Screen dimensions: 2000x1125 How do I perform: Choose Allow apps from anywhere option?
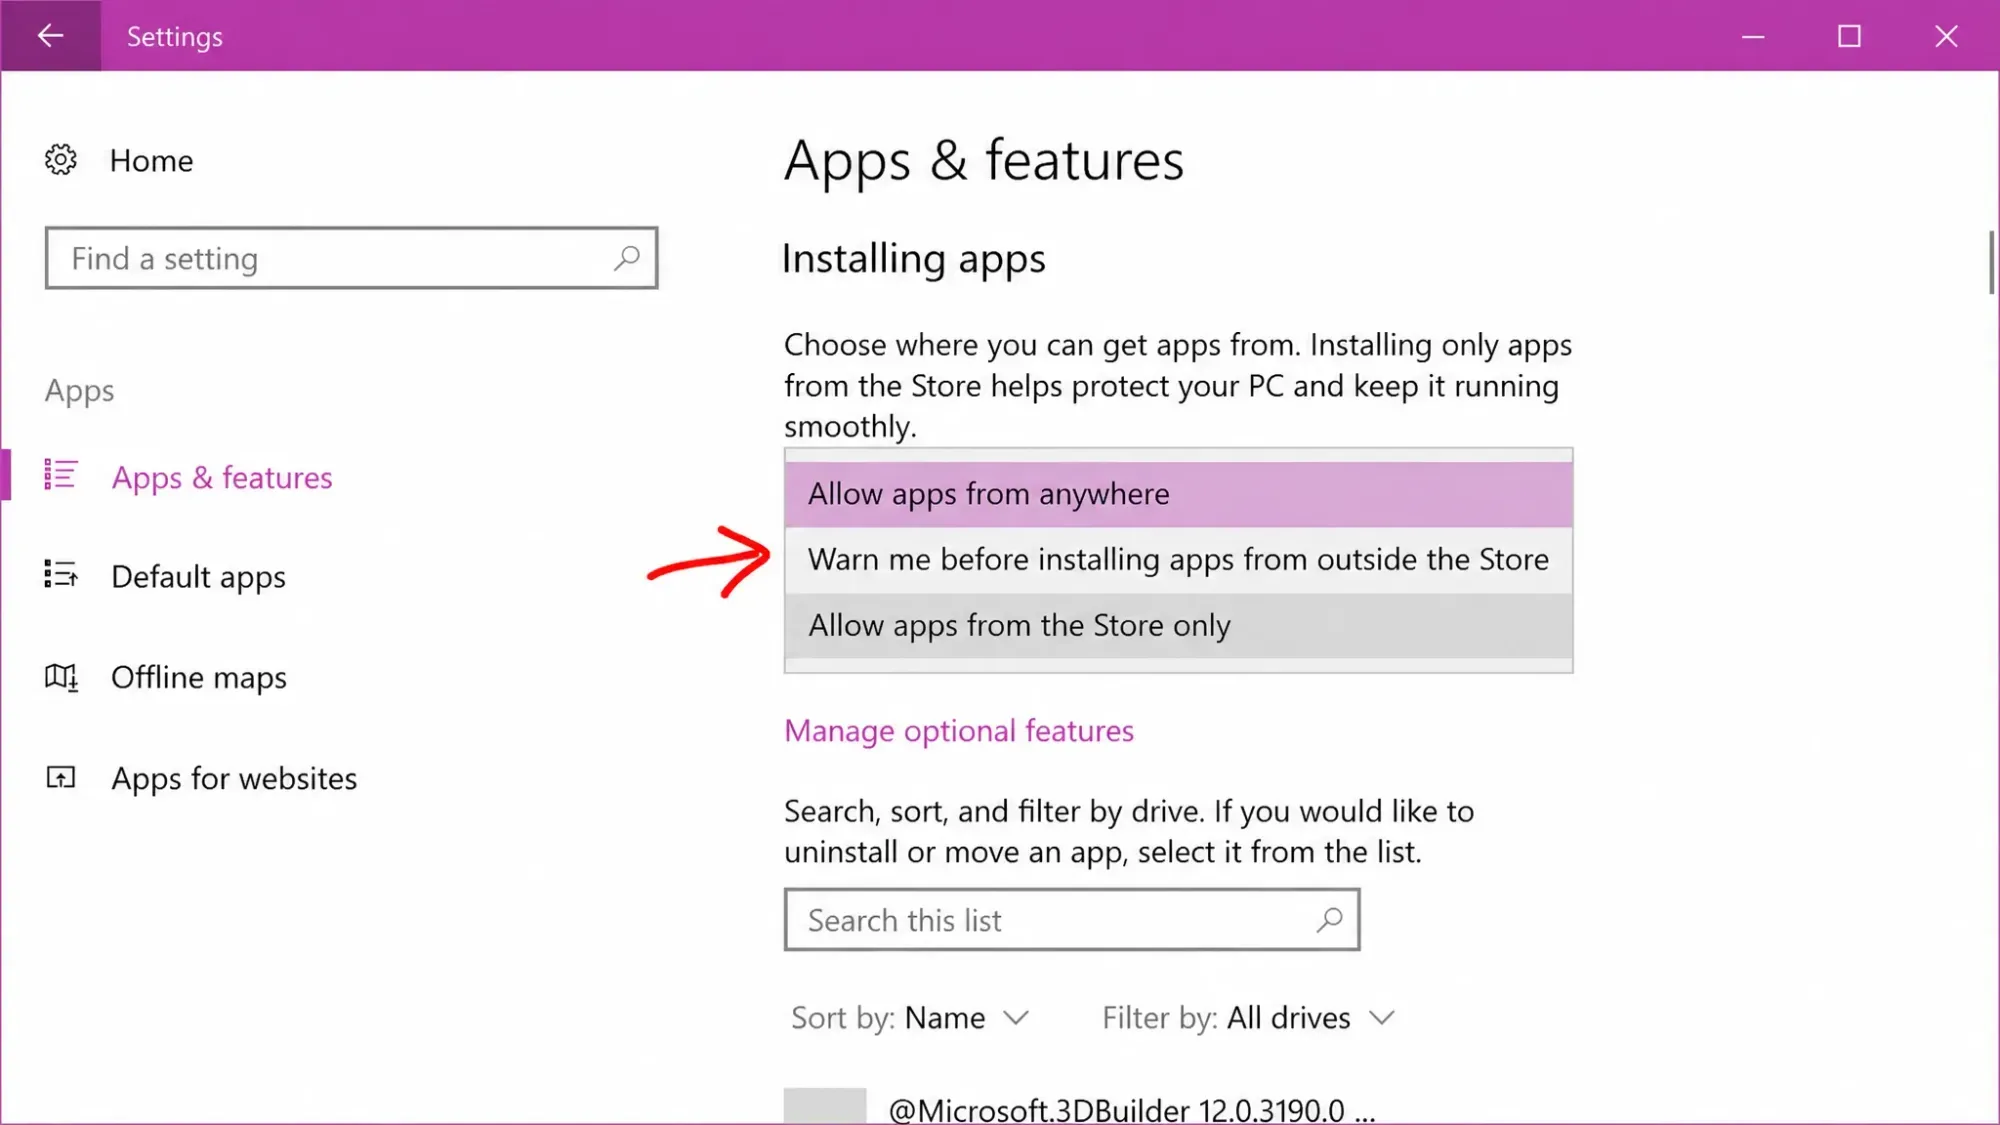click(x=1178, y=494)
